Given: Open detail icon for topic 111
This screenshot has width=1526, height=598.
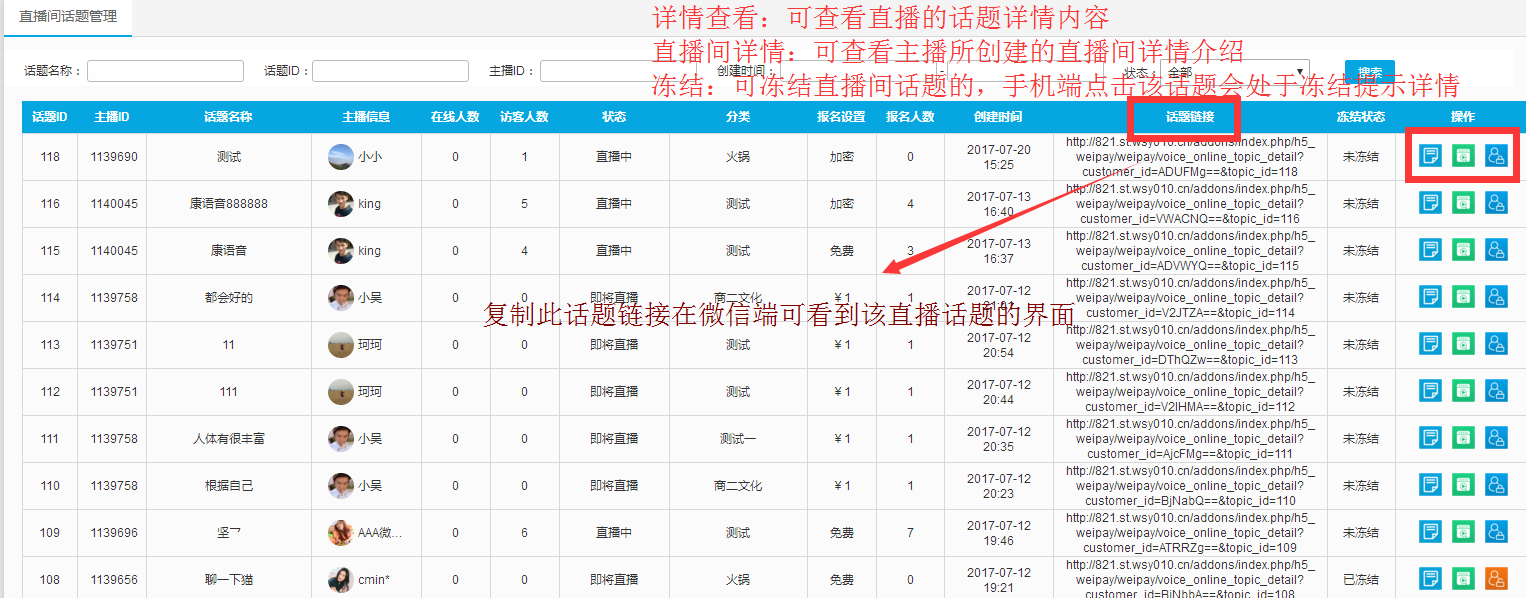Looking at the screenshot, I should [1430, 438].
